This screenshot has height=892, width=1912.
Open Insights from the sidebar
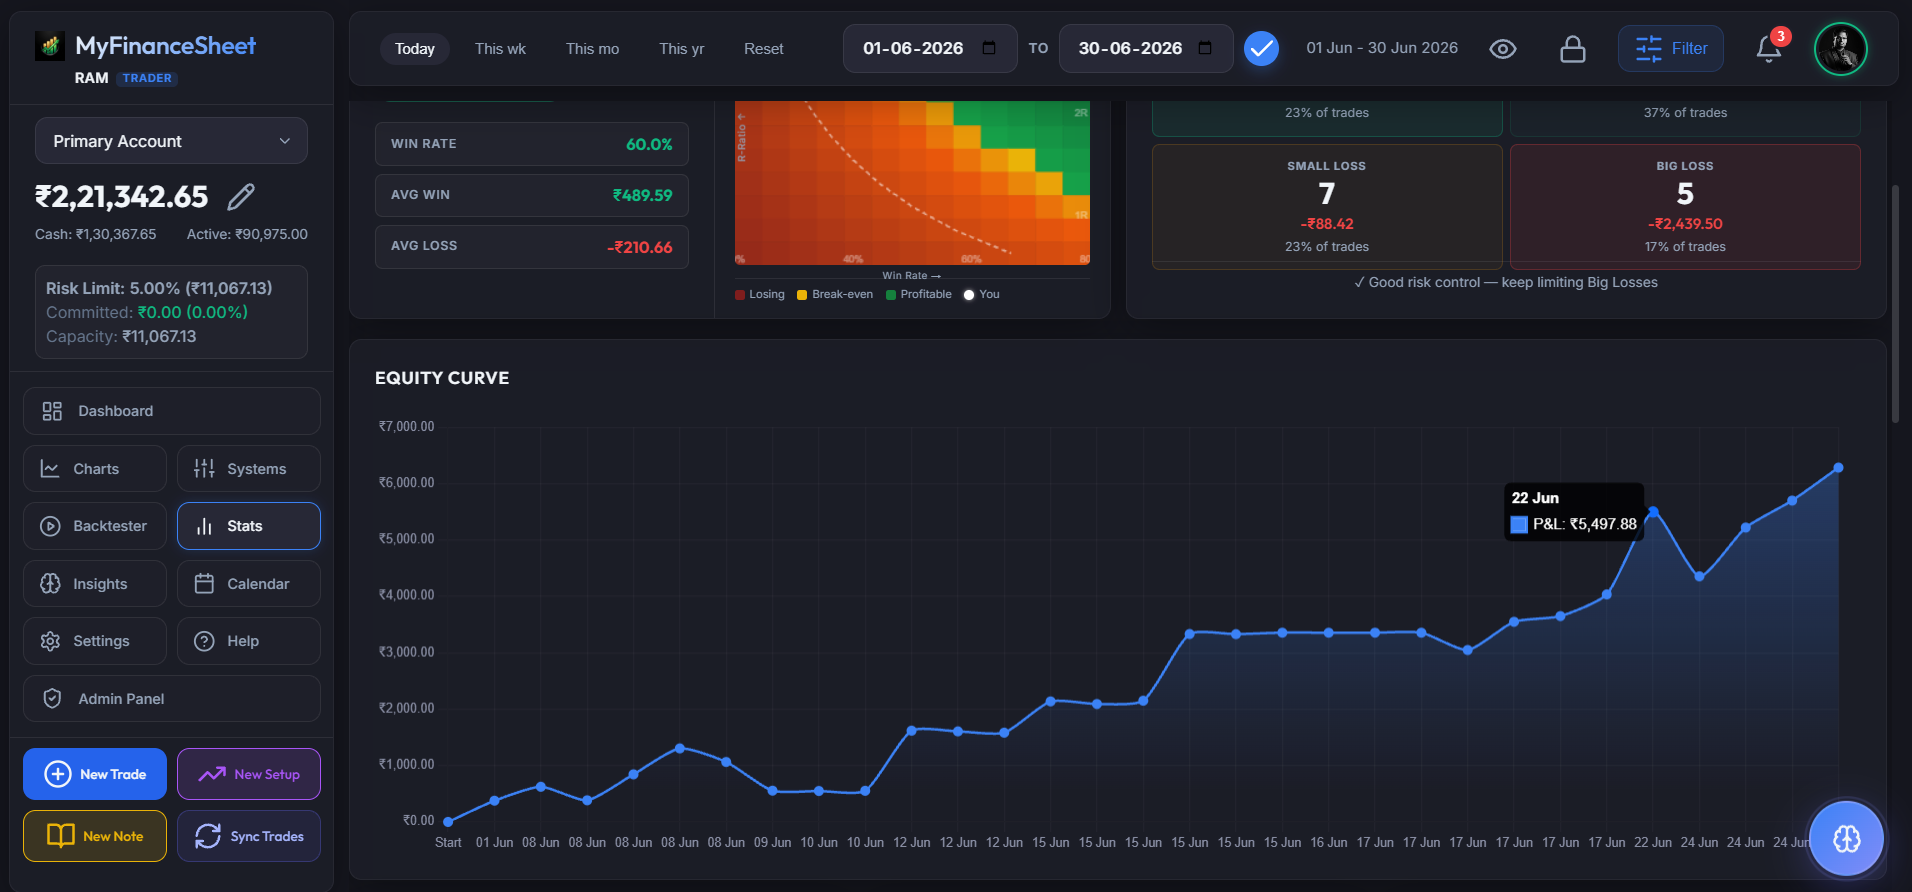point(95,584)
